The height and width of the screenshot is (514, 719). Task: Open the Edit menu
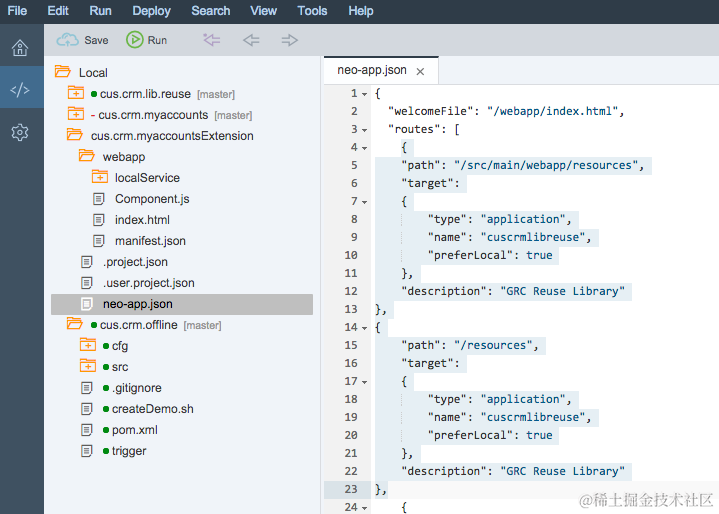(x=58, y=11)
